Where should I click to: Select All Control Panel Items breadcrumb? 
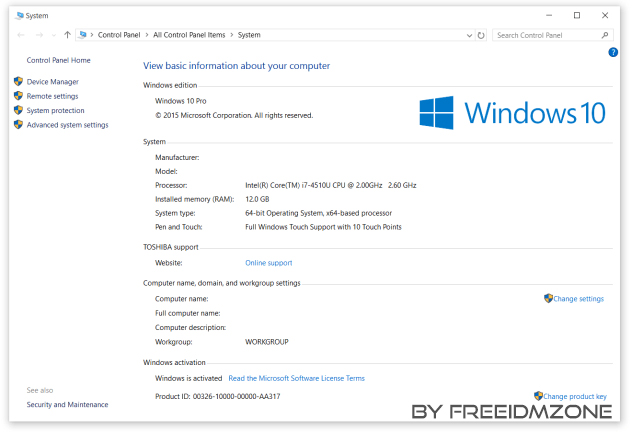189,35
